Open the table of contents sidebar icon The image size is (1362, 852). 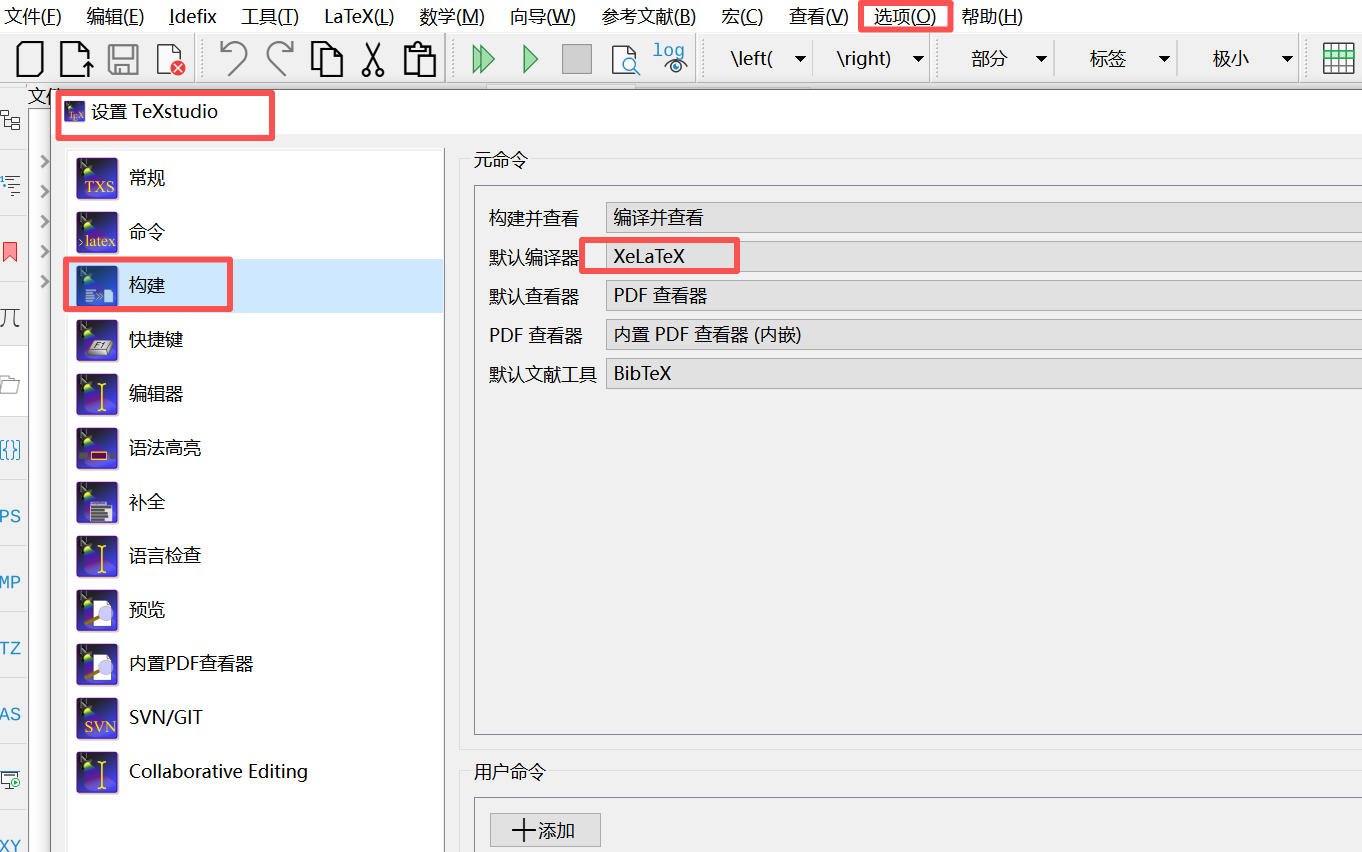coord(11,184)
